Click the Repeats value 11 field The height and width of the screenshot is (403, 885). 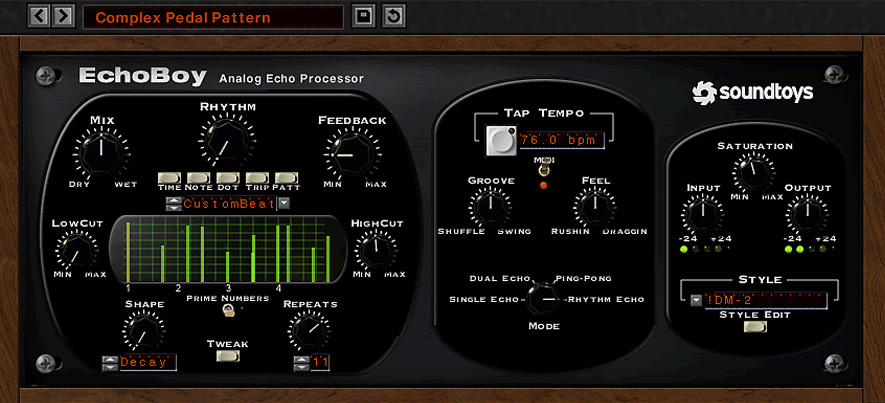click(320, 363)
